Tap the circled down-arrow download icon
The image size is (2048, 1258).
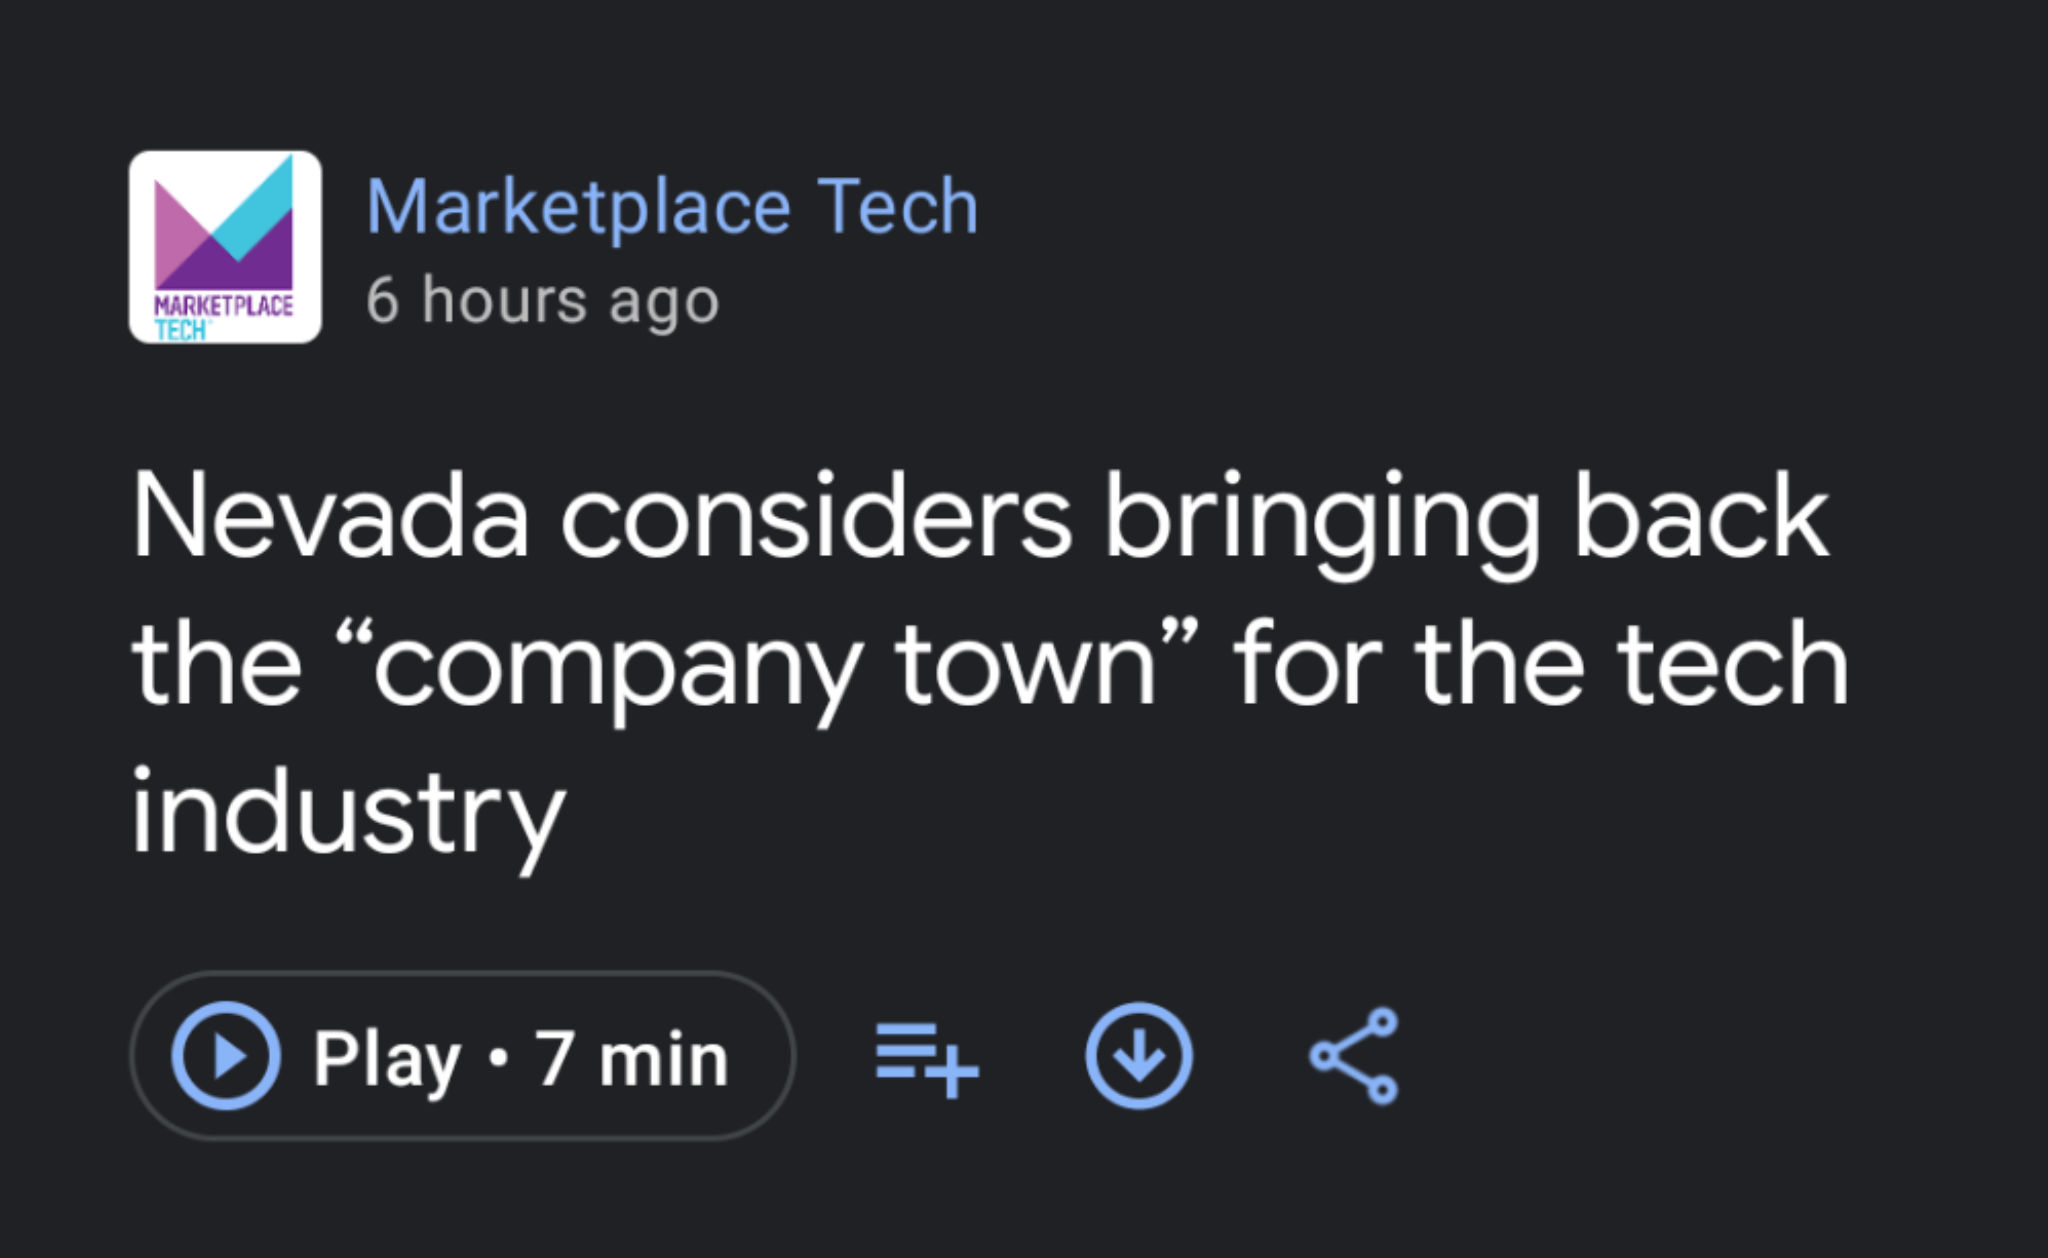1139,1056
